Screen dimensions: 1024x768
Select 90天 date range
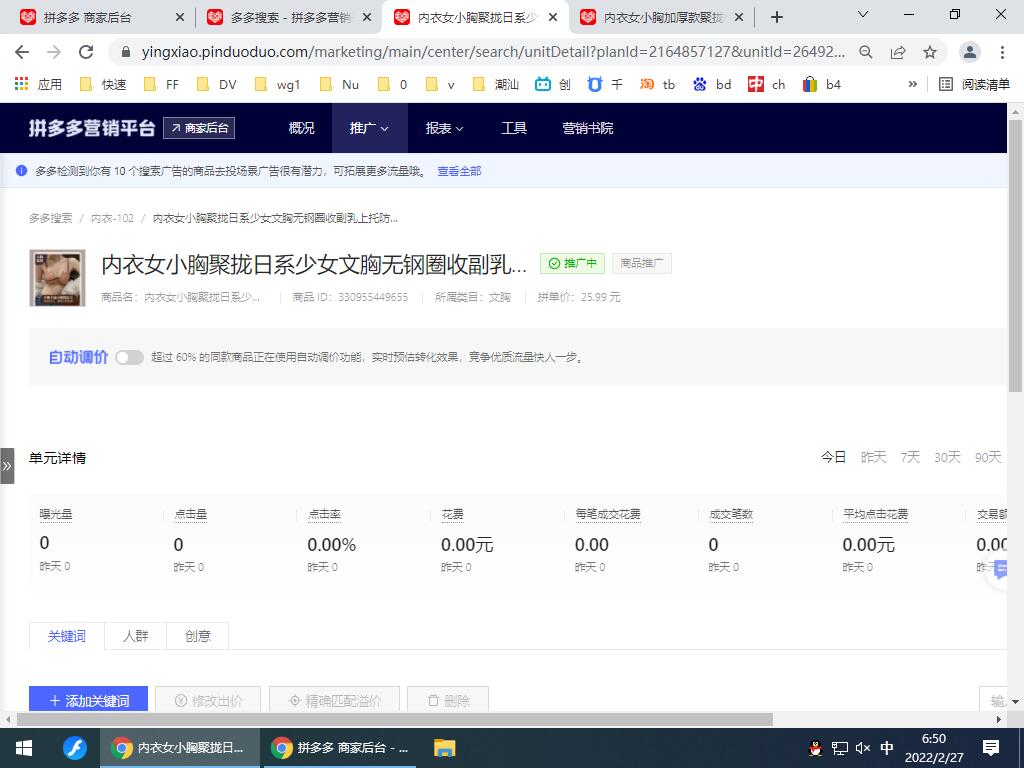click(988, 457)
